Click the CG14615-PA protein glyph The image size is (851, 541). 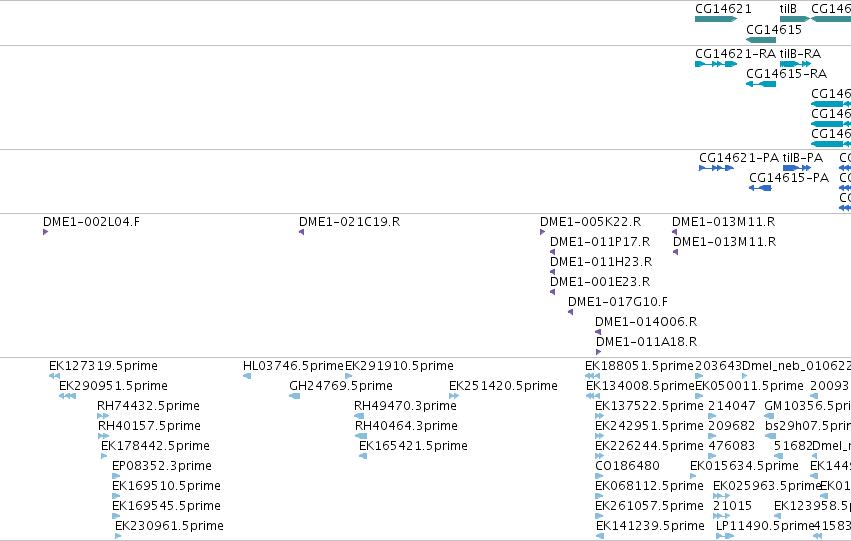(x=760, y=188)
